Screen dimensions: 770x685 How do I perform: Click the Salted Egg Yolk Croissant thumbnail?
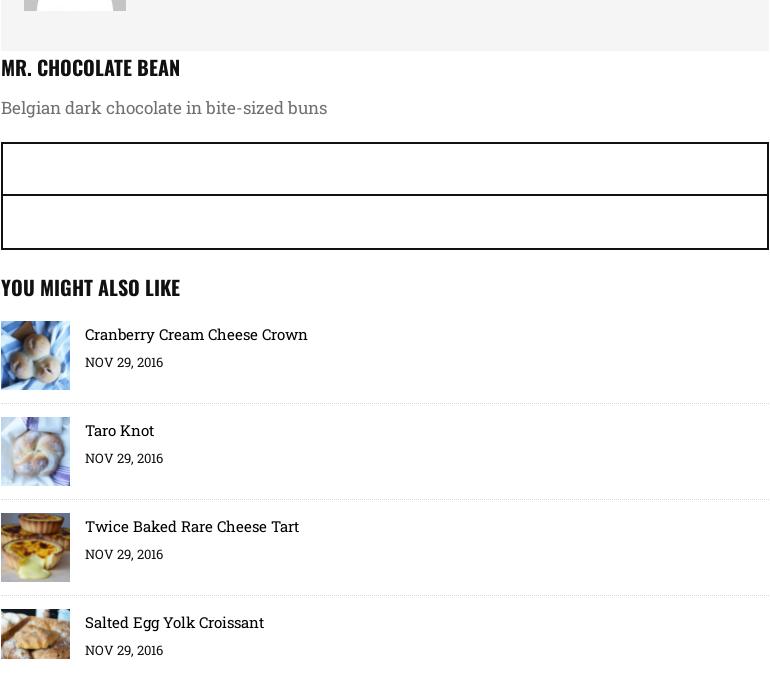click(35, 634)
